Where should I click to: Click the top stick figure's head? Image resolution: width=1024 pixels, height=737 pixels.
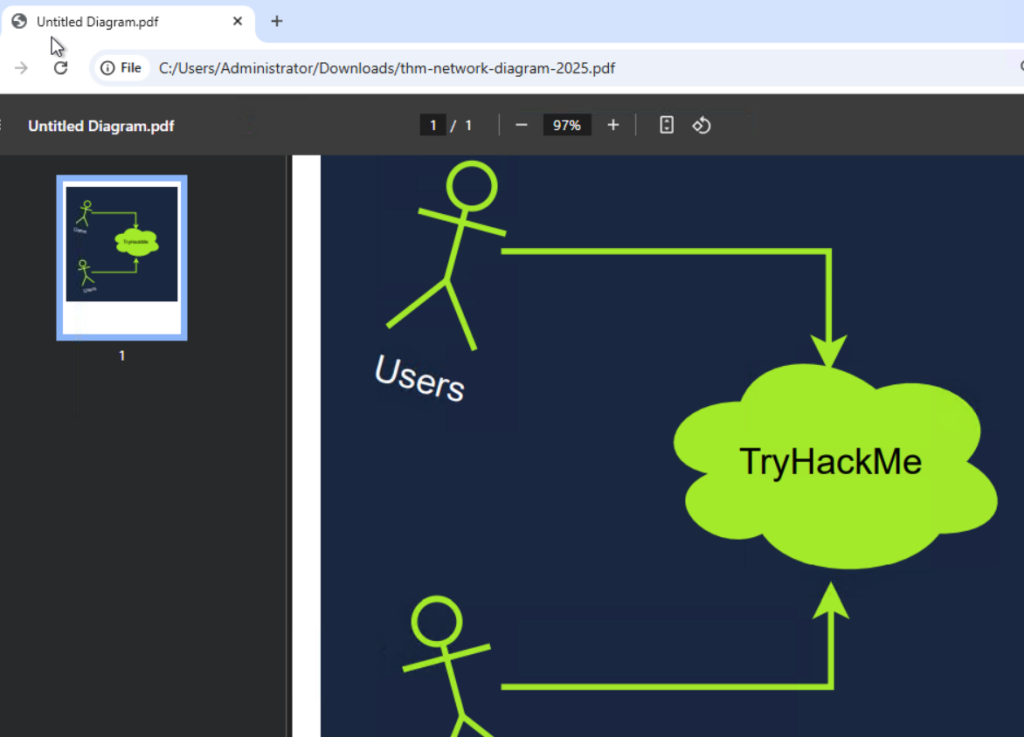470,187
